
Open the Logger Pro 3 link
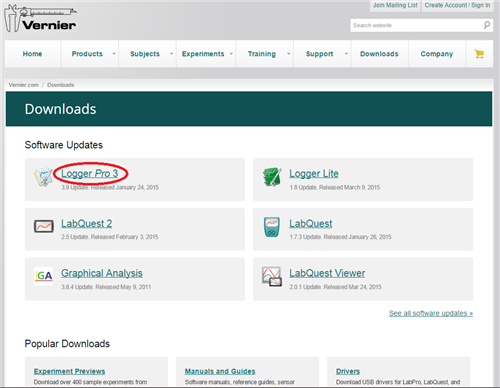tap(89, 174)
